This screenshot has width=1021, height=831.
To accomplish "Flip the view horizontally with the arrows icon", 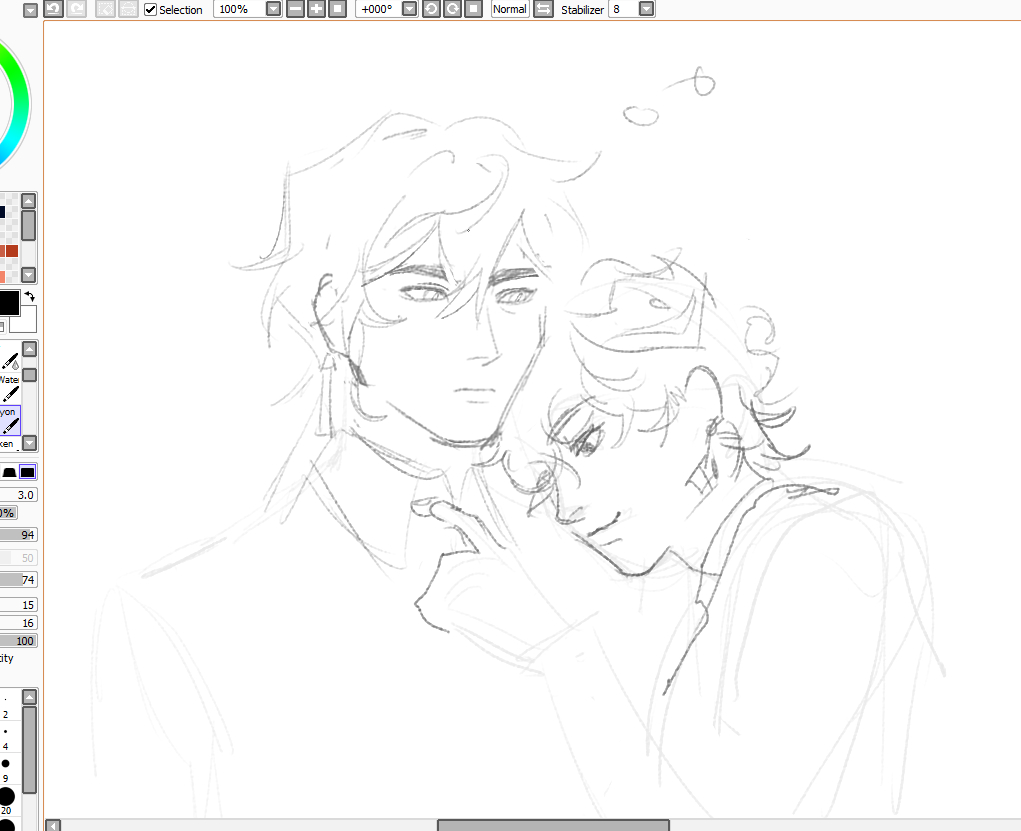I will click(x=543, y=9).
